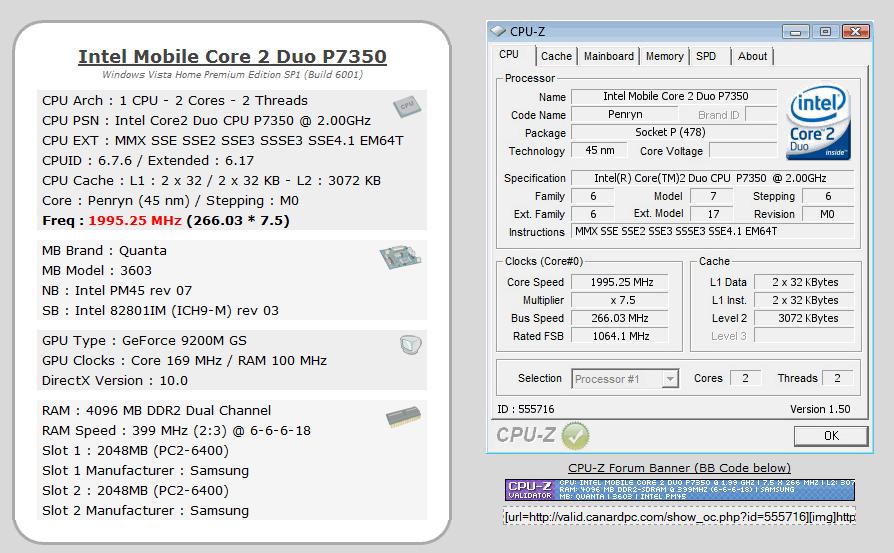This screenshot has height=553, width=894.
Task: Click the empty Core Voltage field
Action: point(743,151)
